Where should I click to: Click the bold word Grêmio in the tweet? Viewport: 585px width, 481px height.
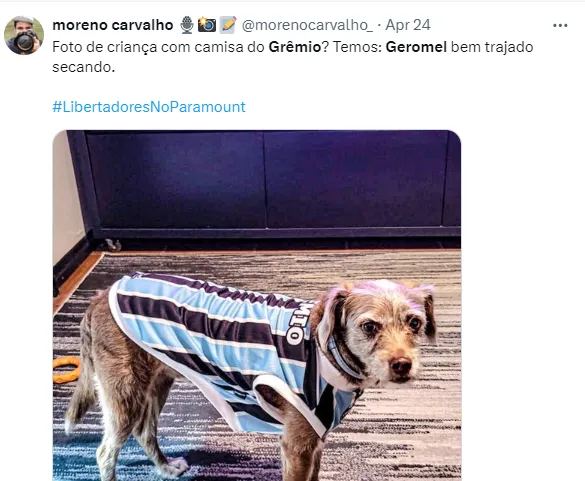tap(295, 47)
